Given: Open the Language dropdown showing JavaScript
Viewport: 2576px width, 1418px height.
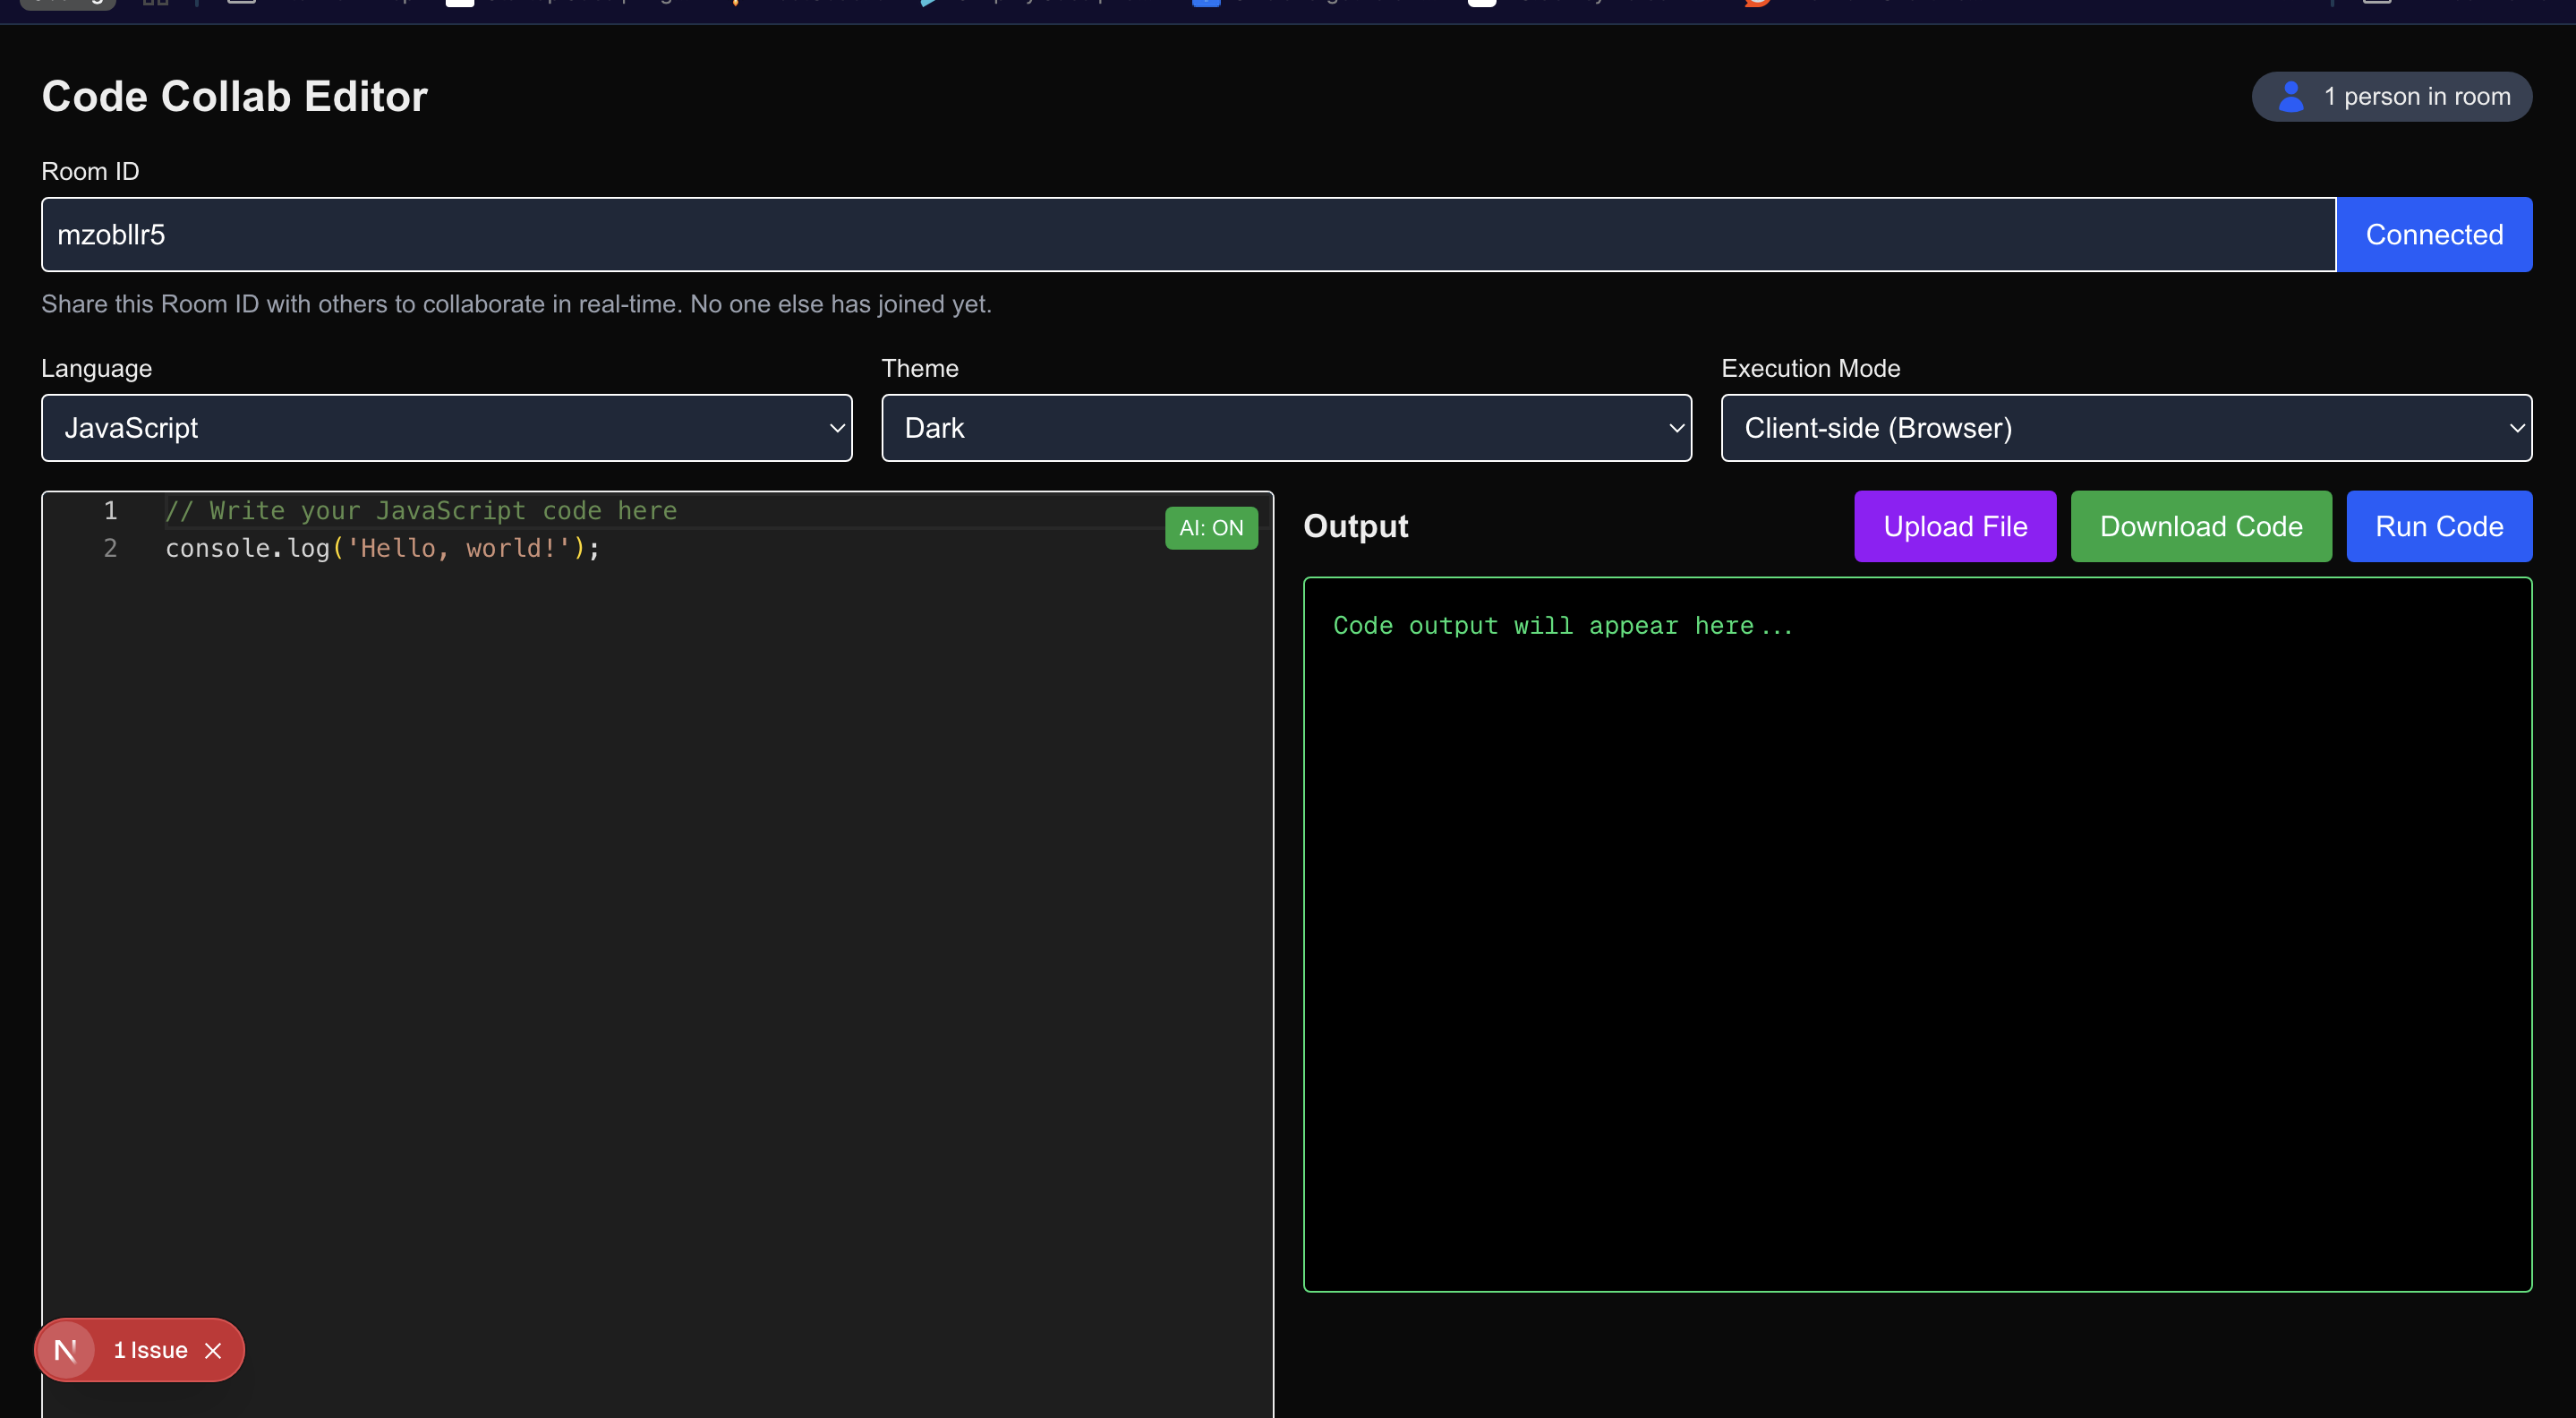Looking at the screenshot, I should 446,428.
